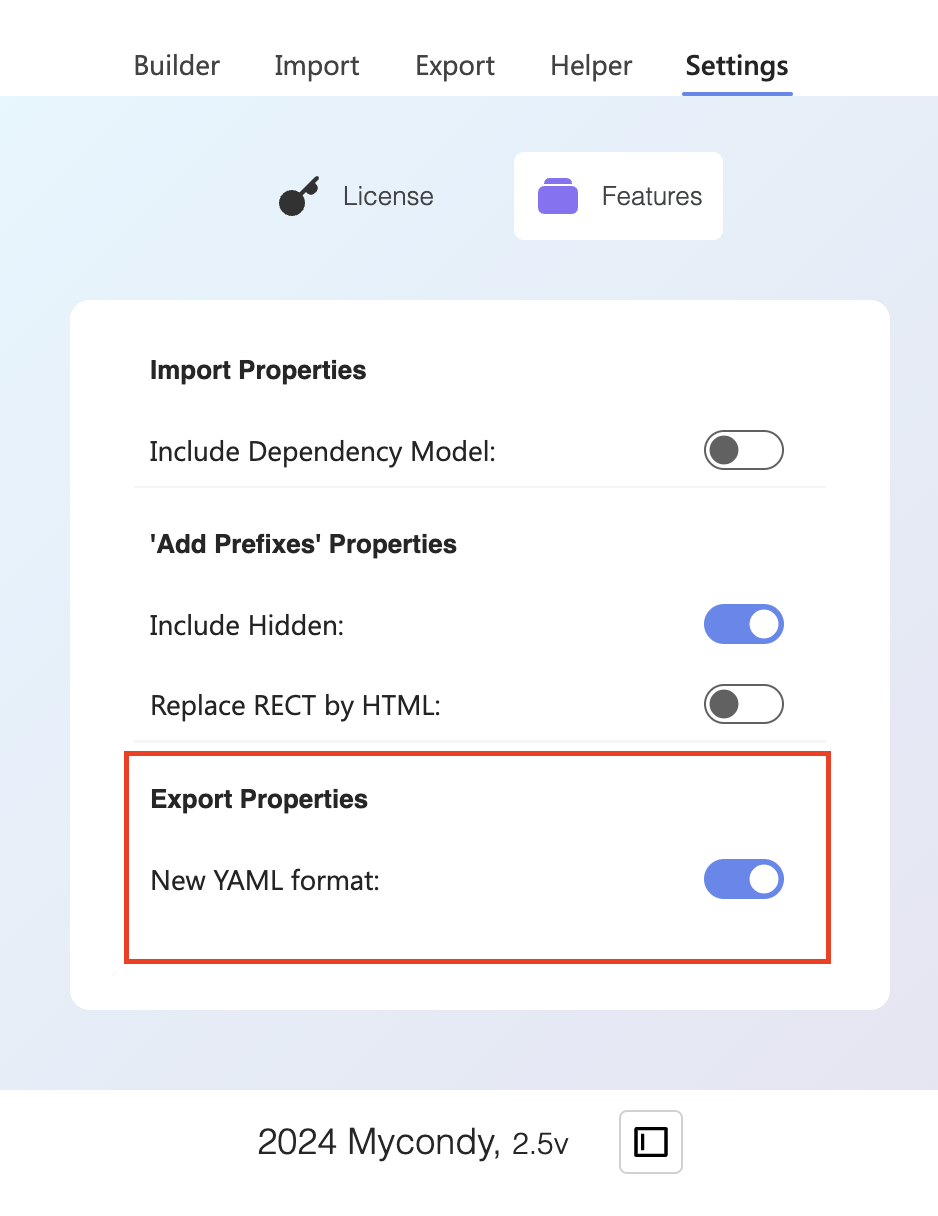Toggle the sidebar panel icon in footer
Image resolution: width=938 pixels, height=1216 pixels.
pyautogui.click(x=651, y=1141)
